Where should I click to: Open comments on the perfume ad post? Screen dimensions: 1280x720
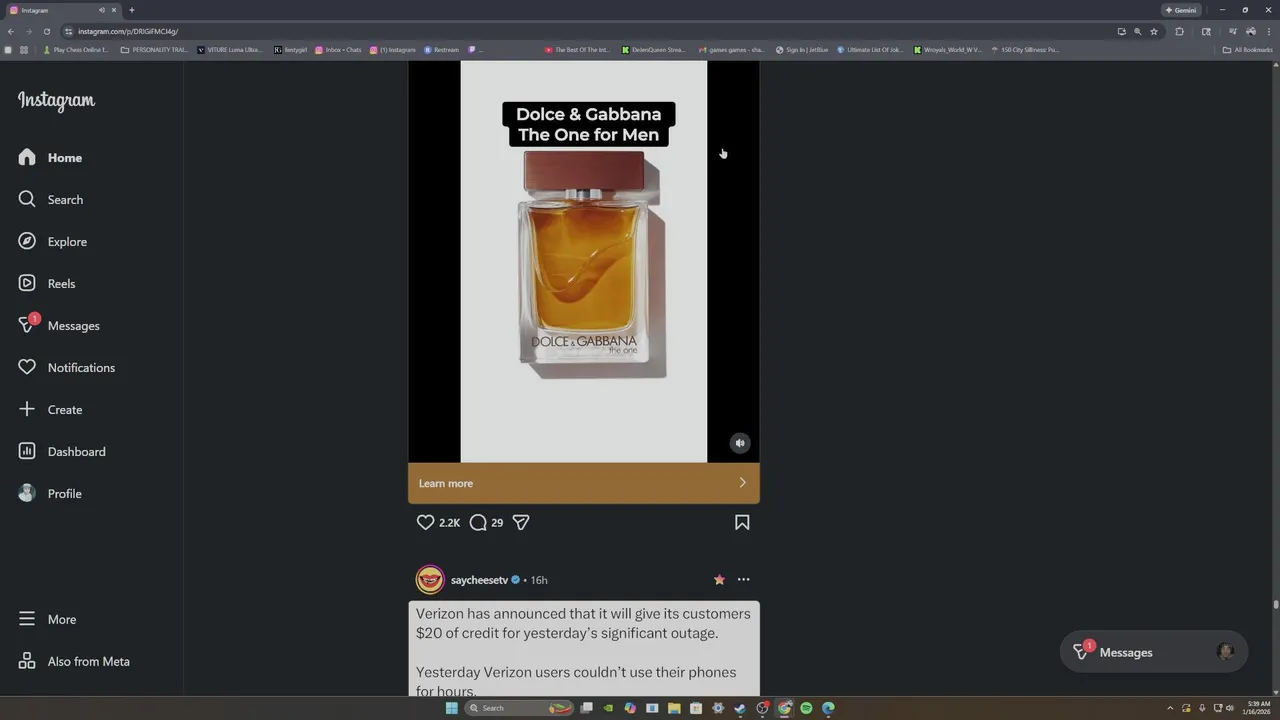pyautogui.click(x=478, y=522)
